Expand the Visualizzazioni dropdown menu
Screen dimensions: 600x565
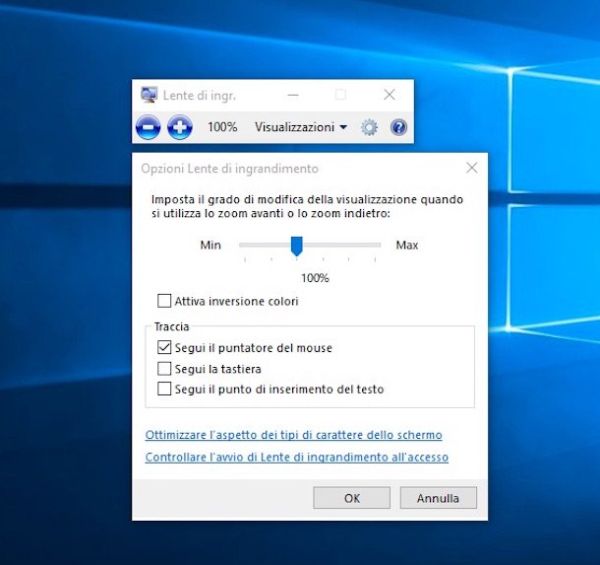[x=301, y=128]
